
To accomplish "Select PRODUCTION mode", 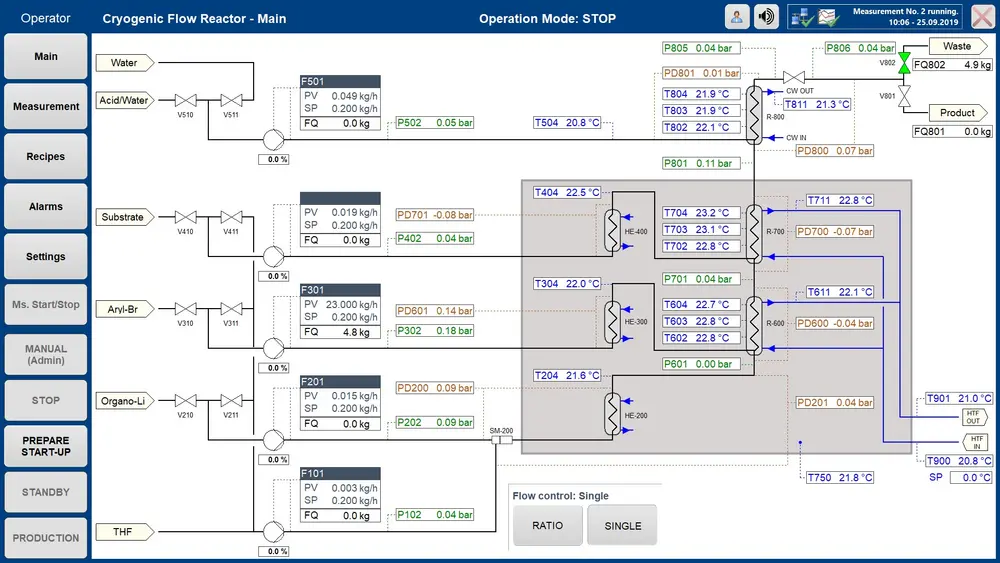I will point(46,538).
